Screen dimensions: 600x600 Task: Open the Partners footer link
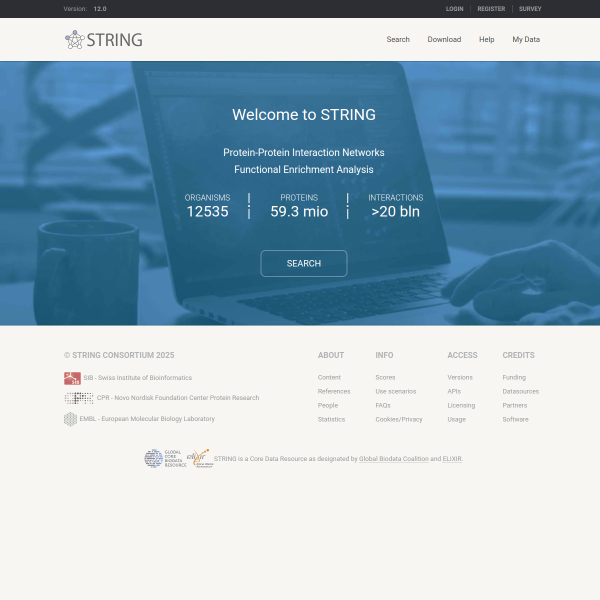tap(515, 405)
